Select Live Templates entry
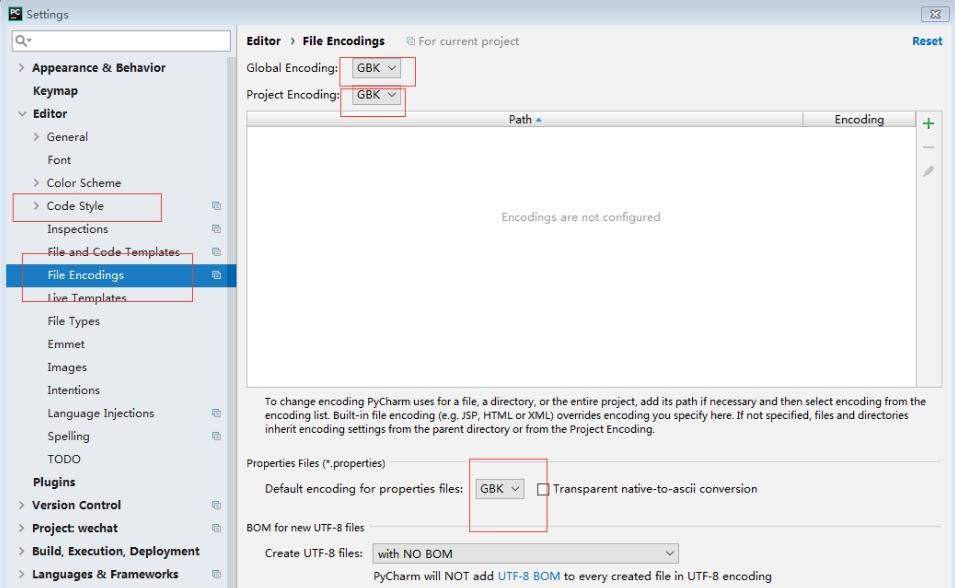Viewport: 955px width, 588px height. pos(87,298)
